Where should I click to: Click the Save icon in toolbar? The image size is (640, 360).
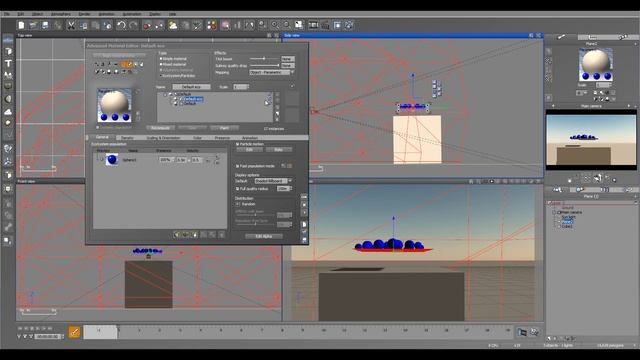click(x=45, y=25)
